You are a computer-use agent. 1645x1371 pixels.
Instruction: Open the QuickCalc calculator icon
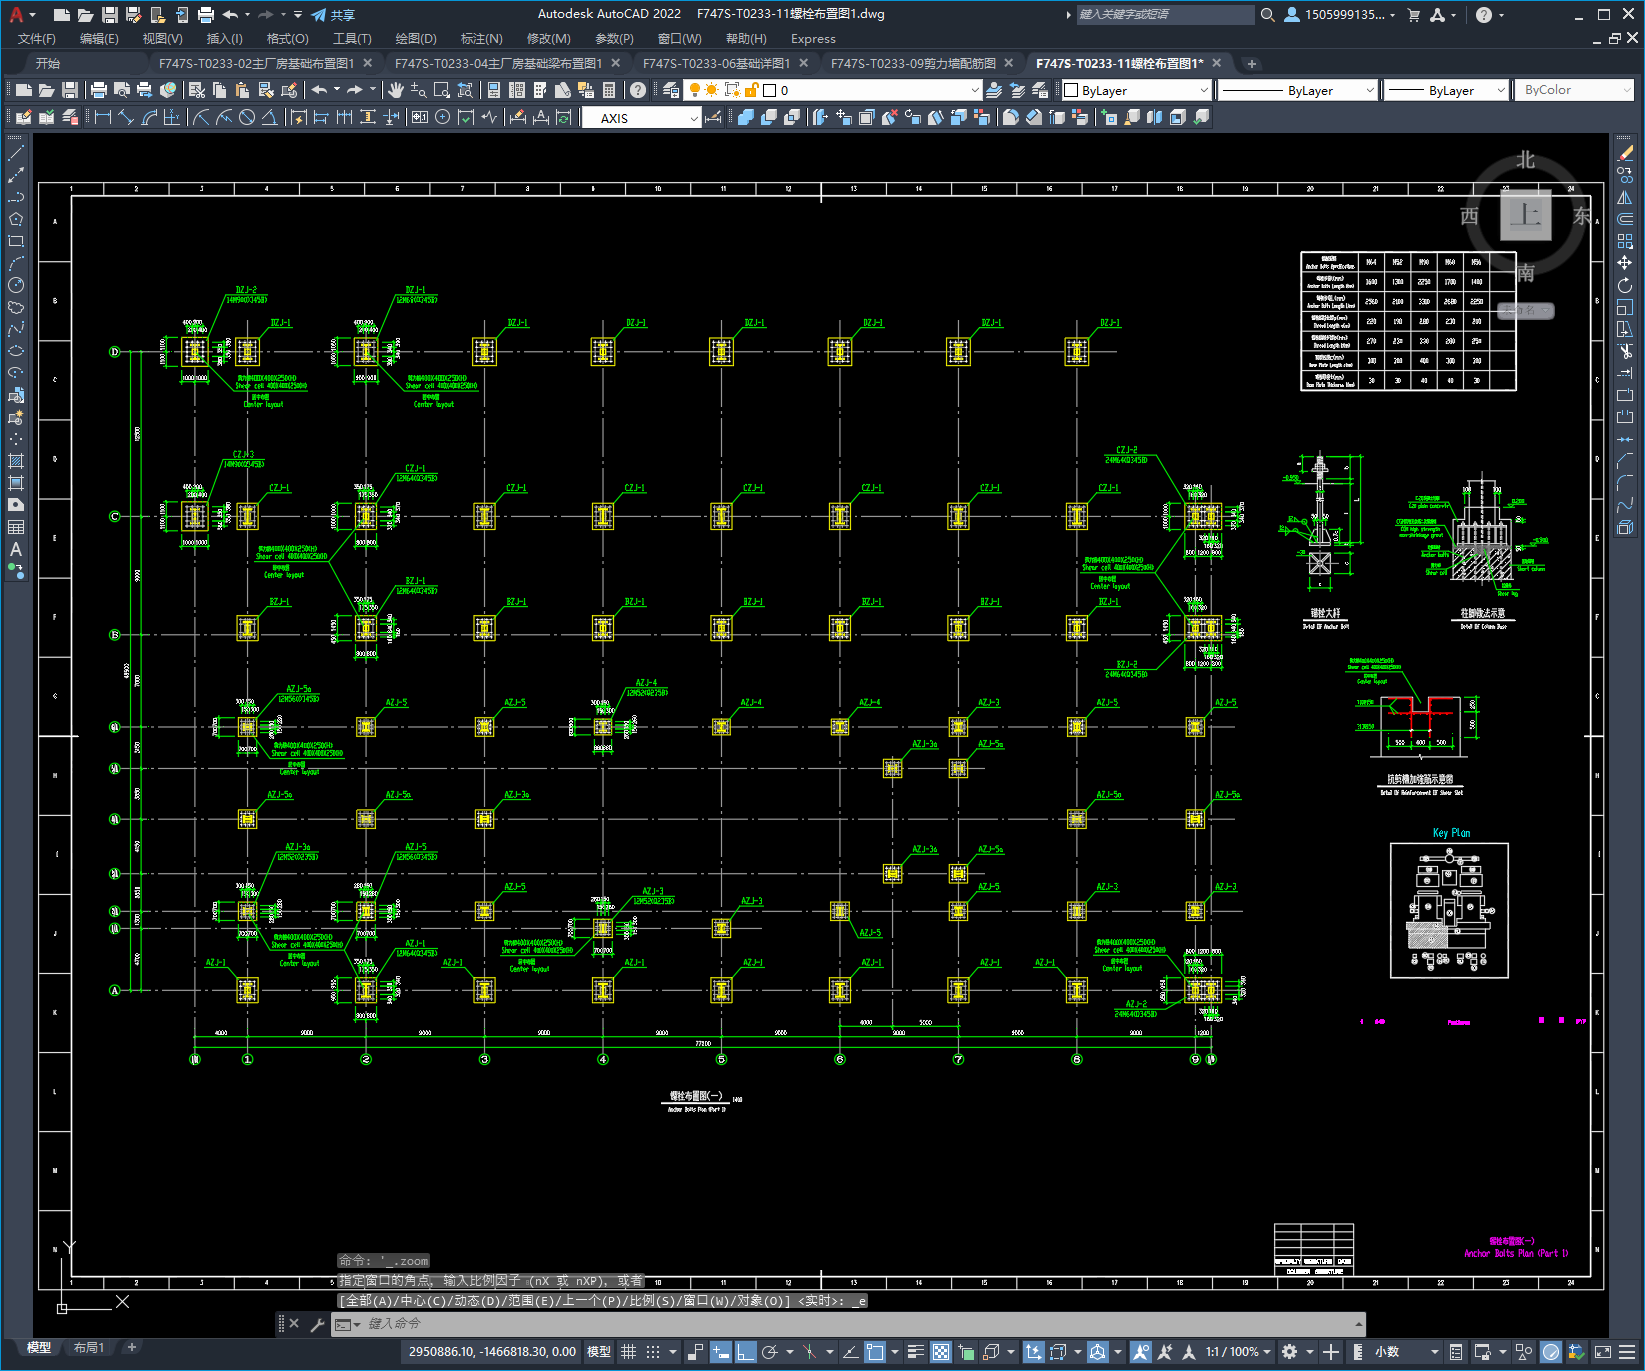[x=609, y=90]
